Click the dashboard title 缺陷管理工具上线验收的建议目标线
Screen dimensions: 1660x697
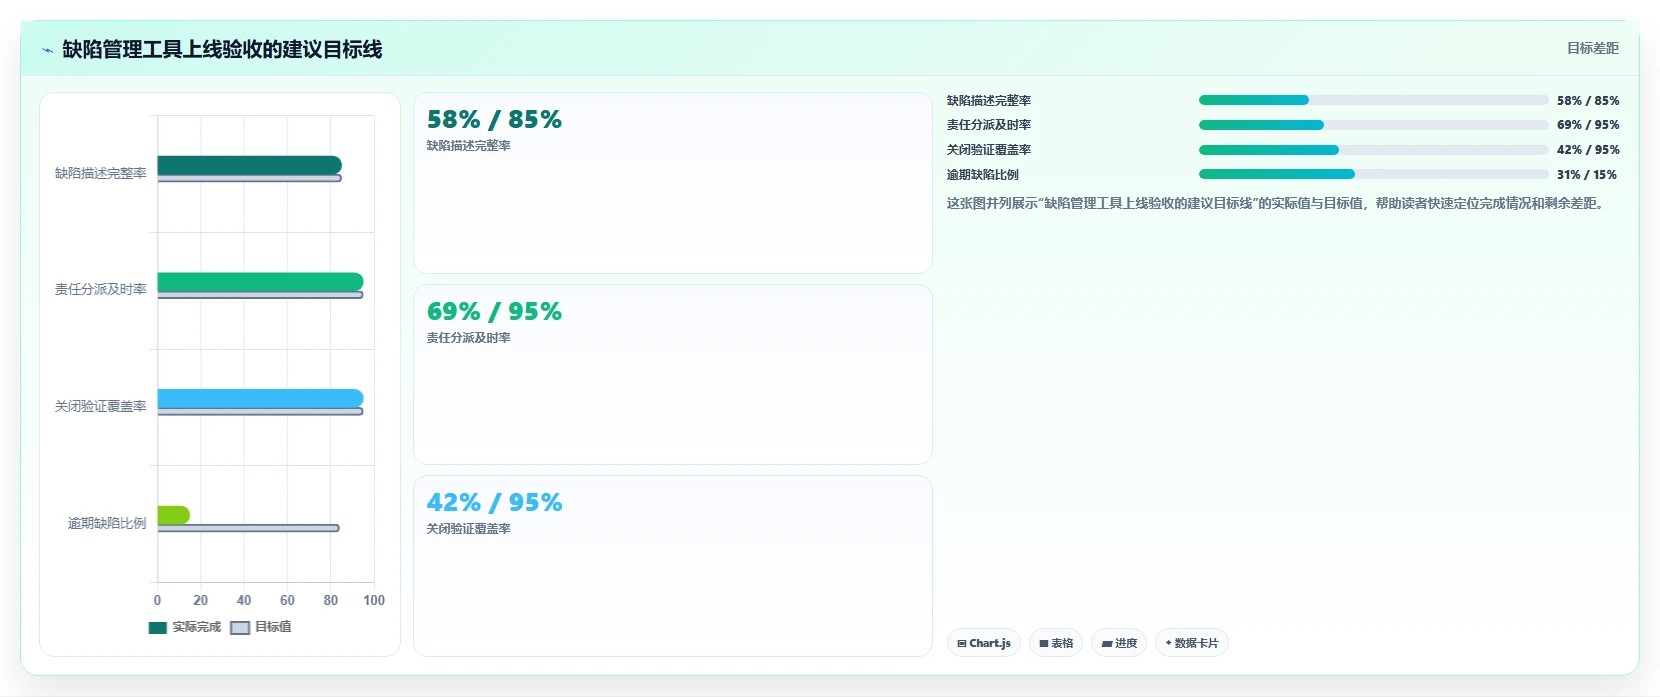pos(222,49)
